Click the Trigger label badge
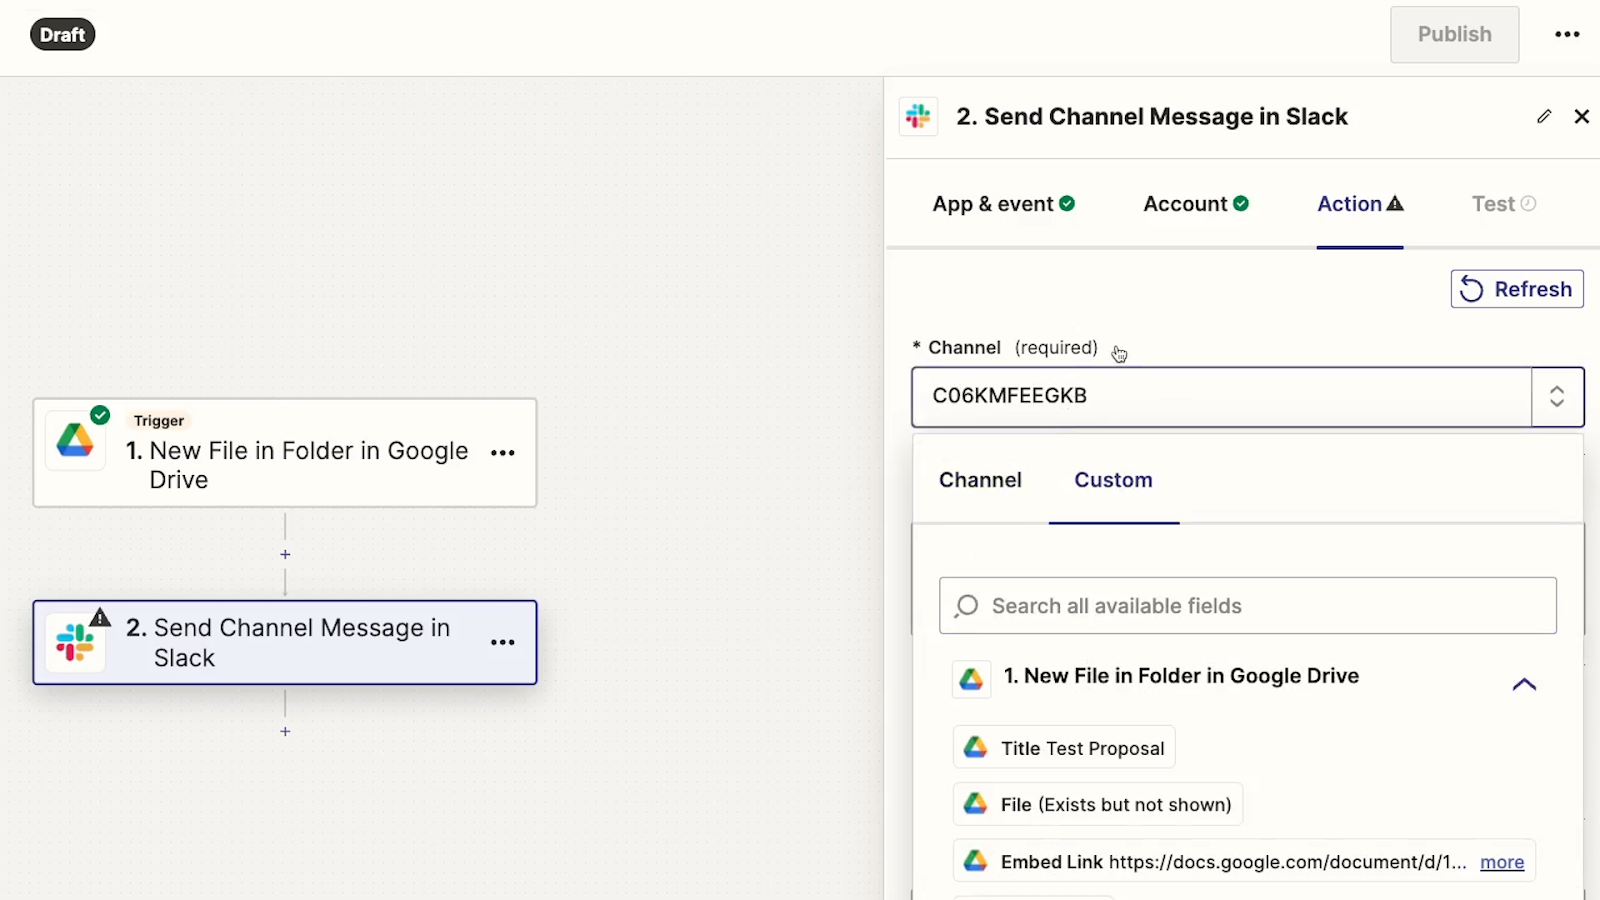Screen dimensions: 1600x900 click(159, 421)
